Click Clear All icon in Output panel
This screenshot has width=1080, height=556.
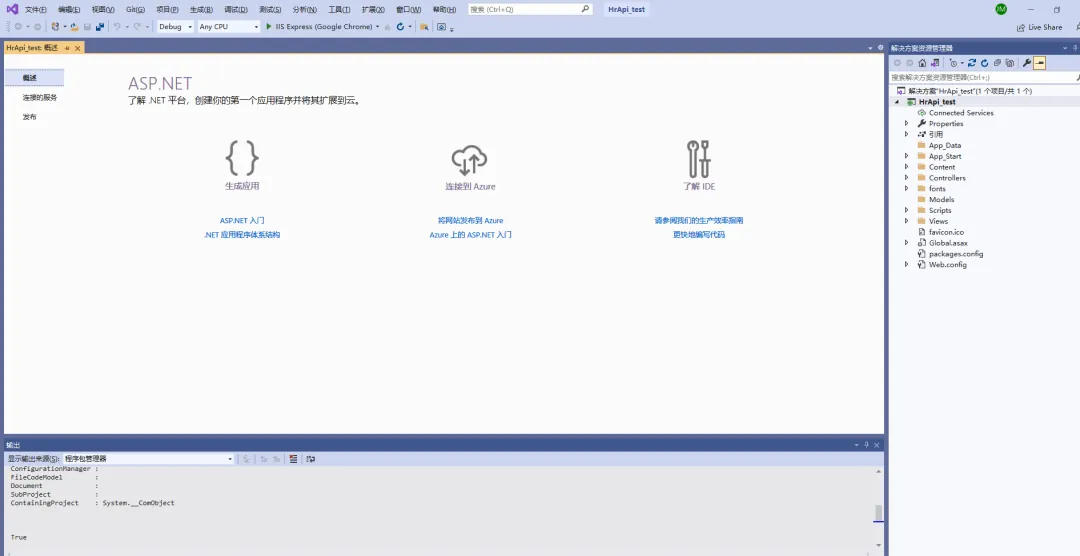coord(293,459)
